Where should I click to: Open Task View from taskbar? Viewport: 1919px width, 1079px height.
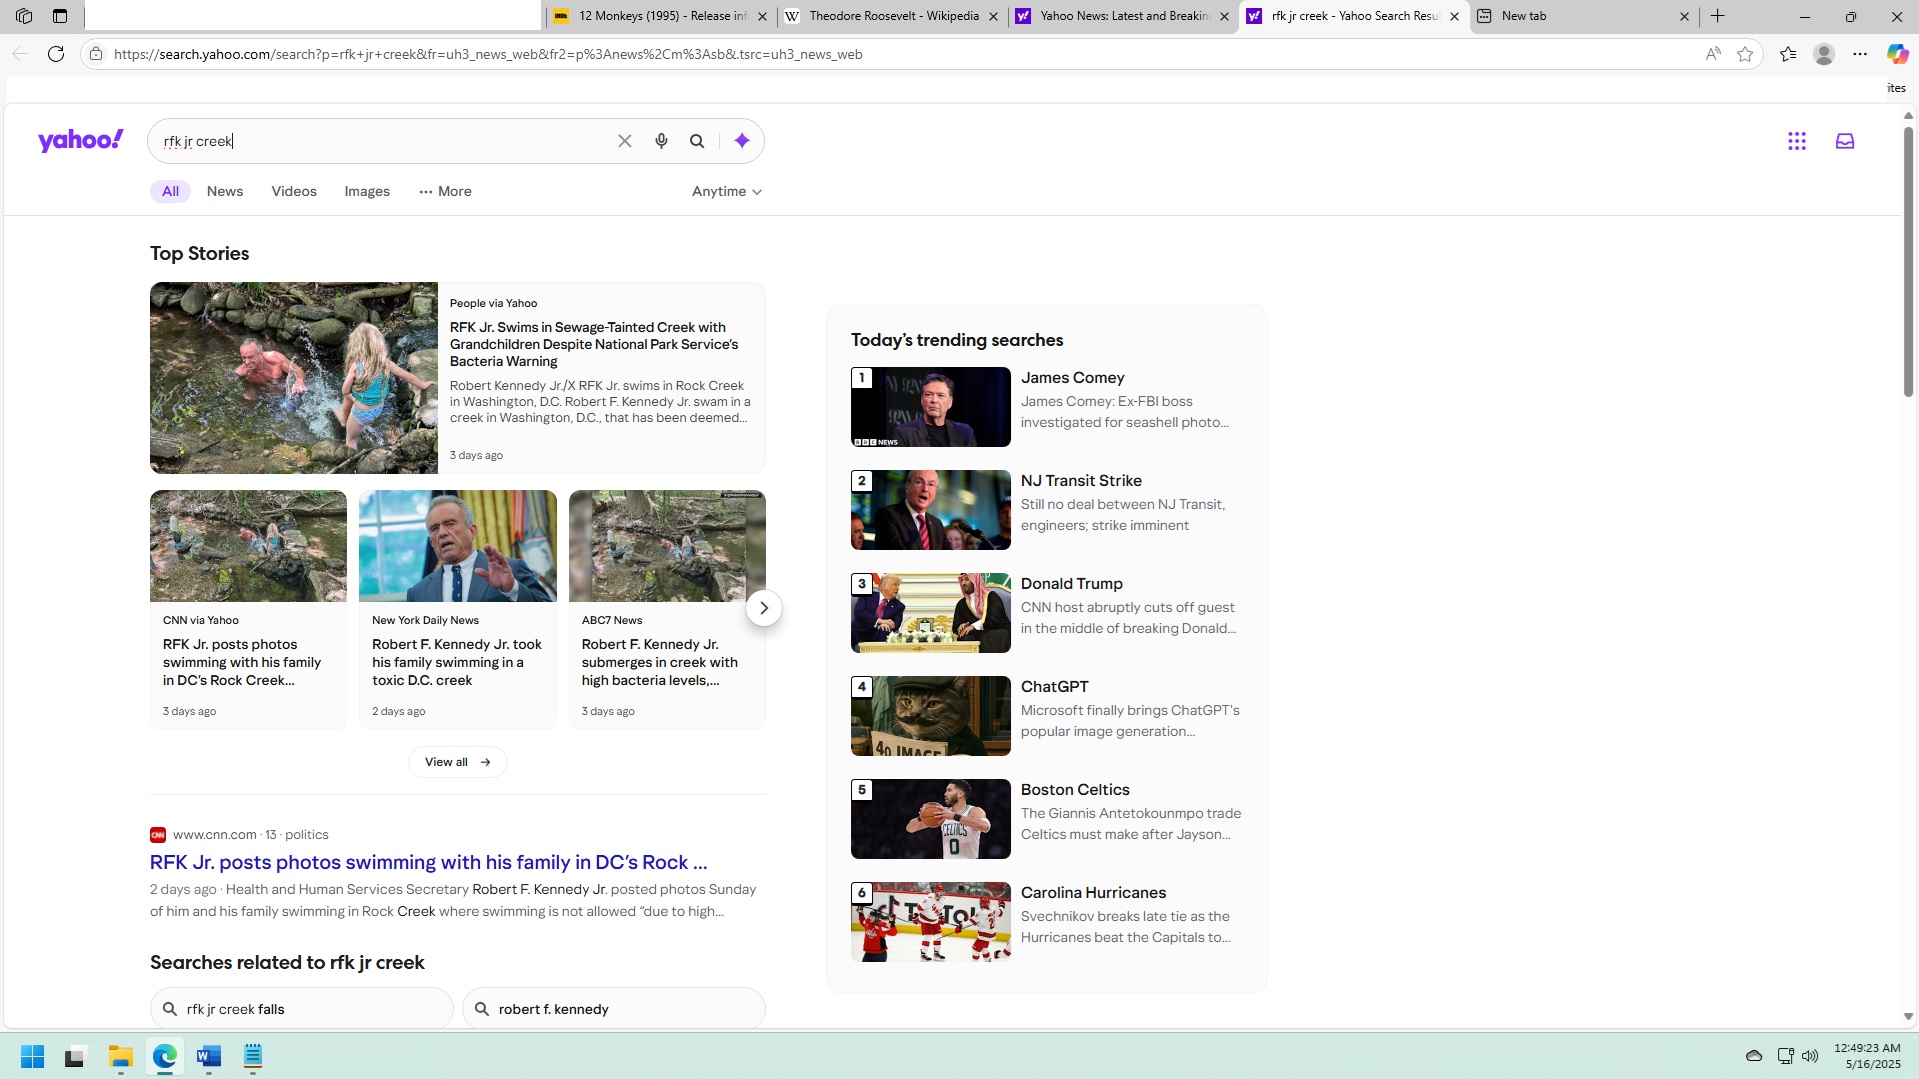coord(76,1056)
